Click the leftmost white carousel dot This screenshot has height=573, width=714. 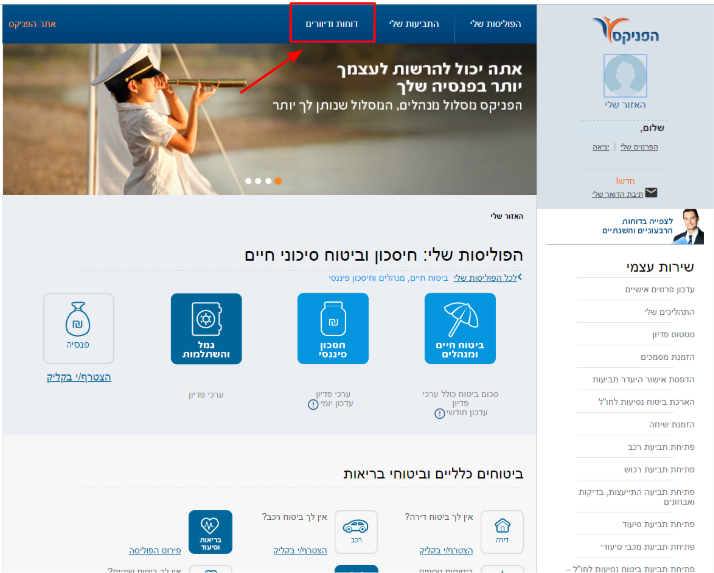(x=248, y=181)
